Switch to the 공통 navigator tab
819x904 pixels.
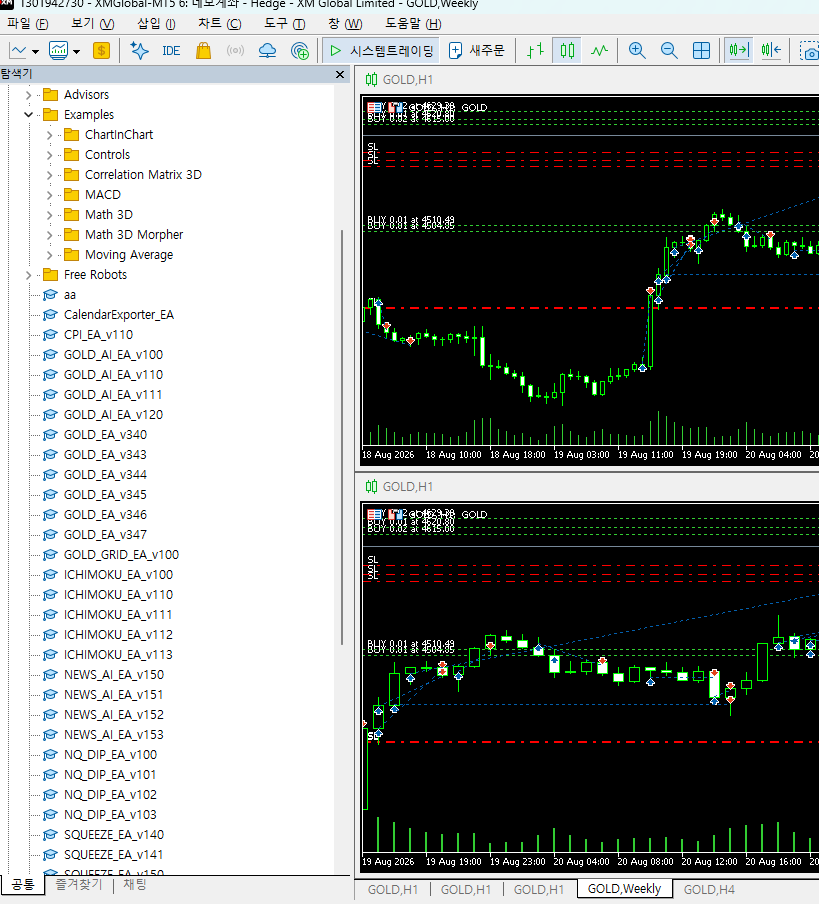pyautogui.click(x=23, y=884)
